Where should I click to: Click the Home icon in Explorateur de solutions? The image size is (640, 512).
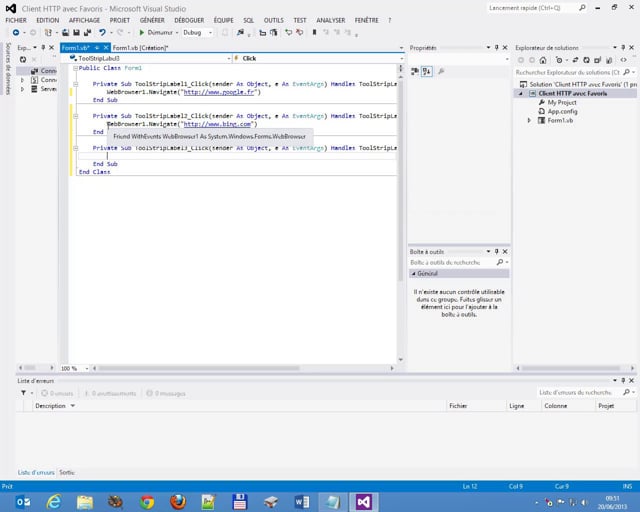pyautogui.click(x=543, y=60)
